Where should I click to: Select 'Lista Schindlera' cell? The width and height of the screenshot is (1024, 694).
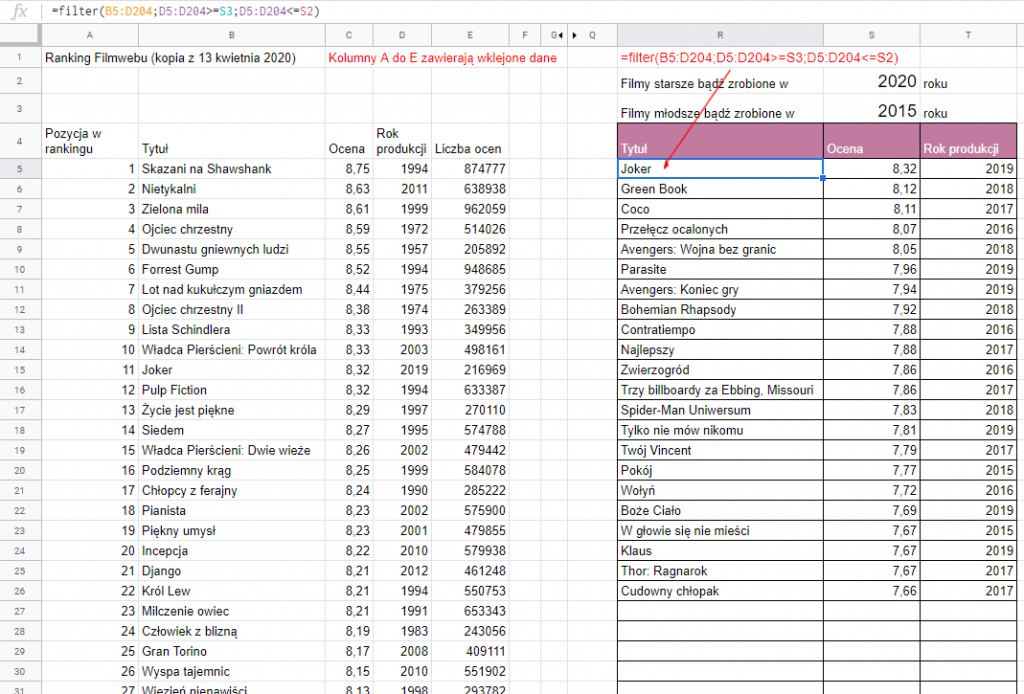pos(232,330)
